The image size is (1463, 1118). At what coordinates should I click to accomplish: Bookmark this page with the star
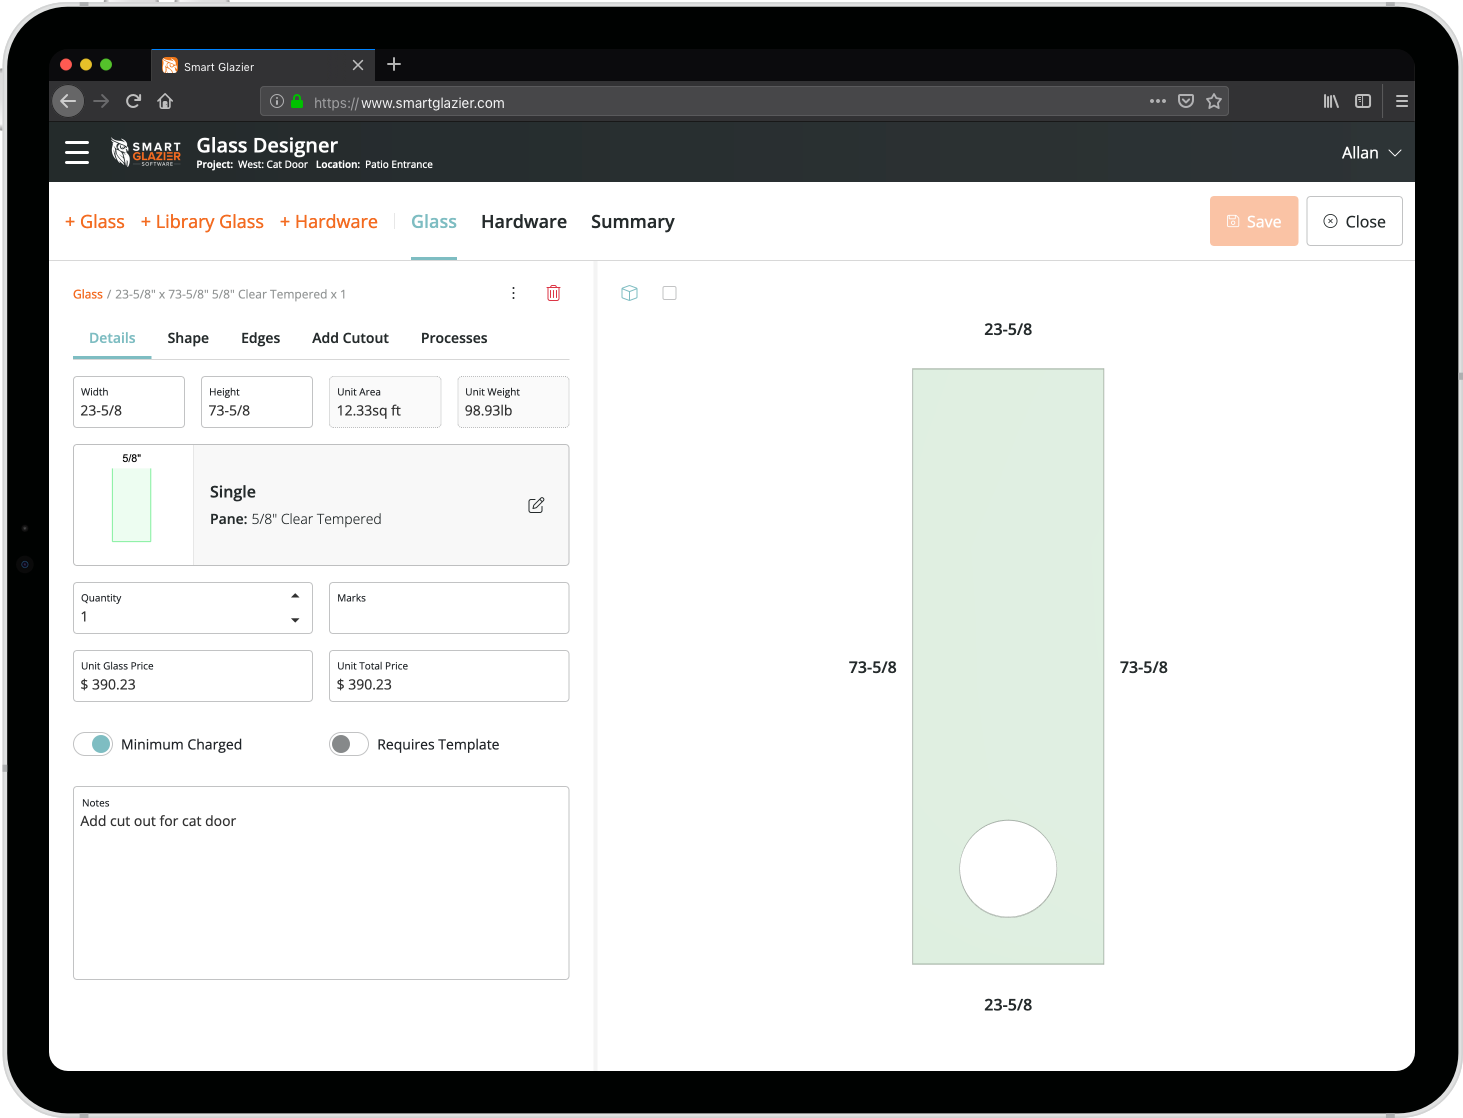coord(1214,101)
